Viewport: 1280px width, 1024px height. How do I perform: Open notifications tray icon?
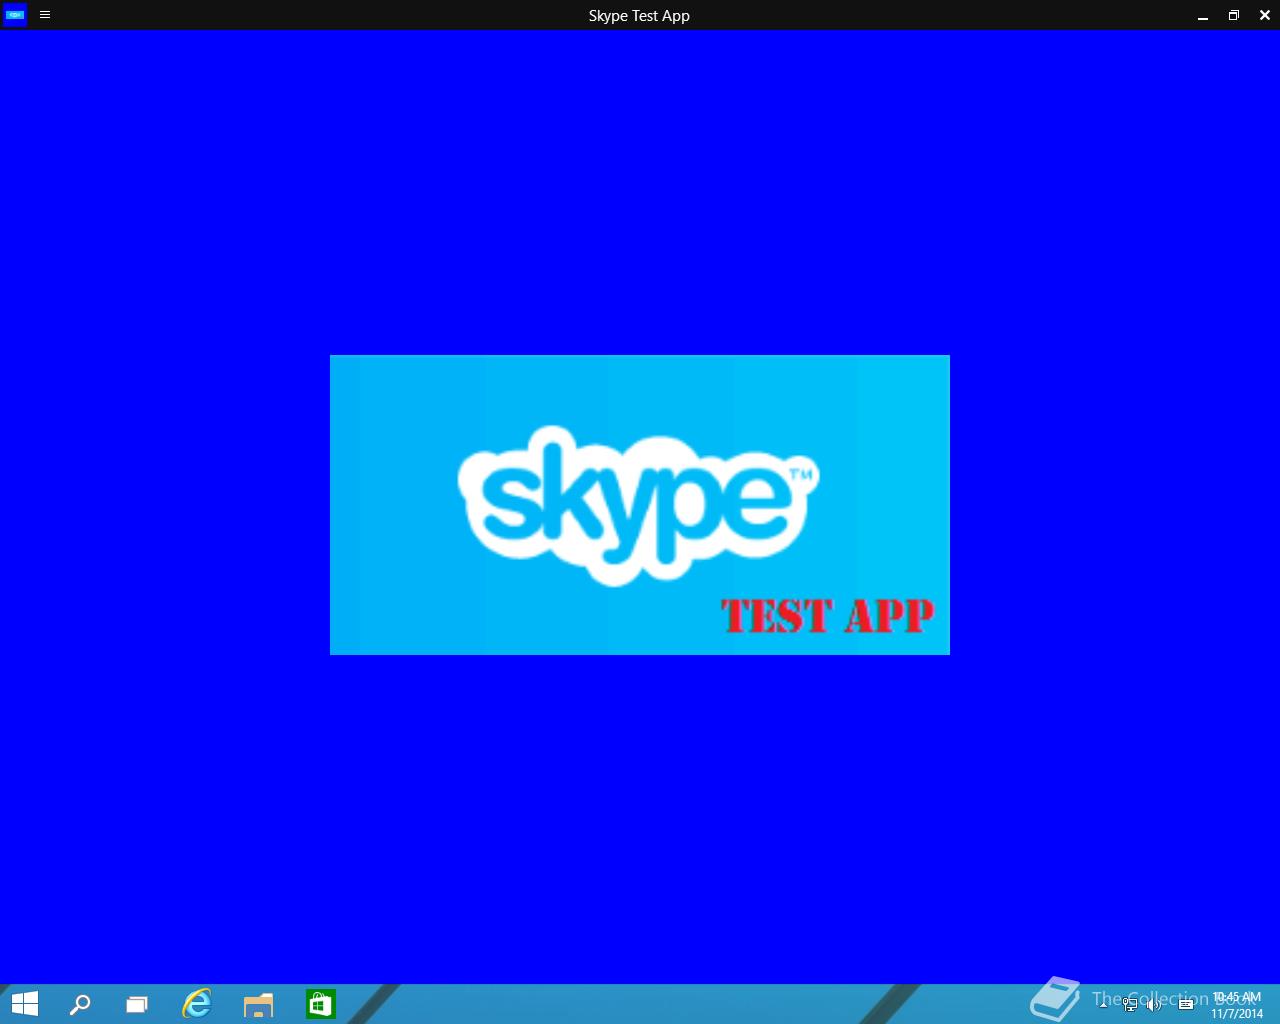point(1186,1004)
